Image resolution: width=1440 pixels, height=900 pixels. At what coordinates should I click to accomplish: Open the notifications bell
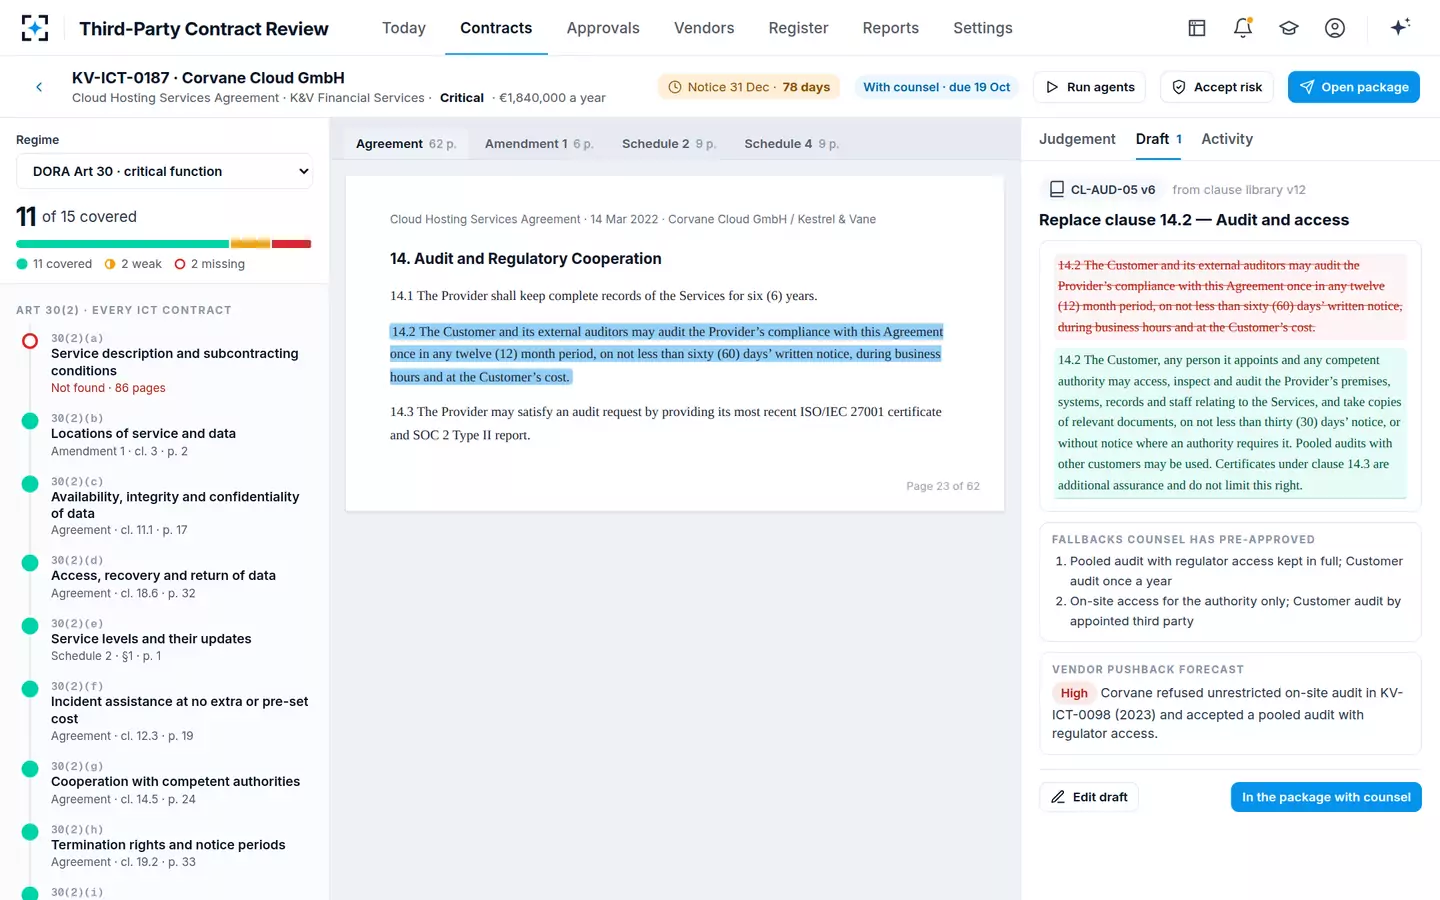point(1243,28)
